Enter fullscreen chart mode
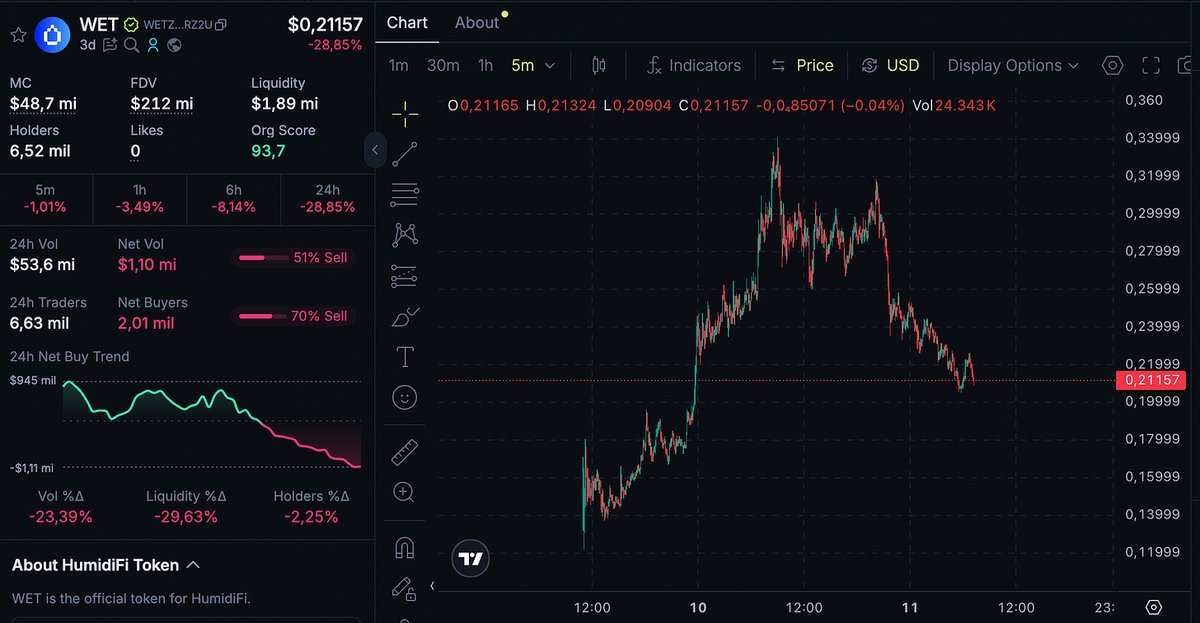The image size is (1200, 623). click(x=1150, y=65)
